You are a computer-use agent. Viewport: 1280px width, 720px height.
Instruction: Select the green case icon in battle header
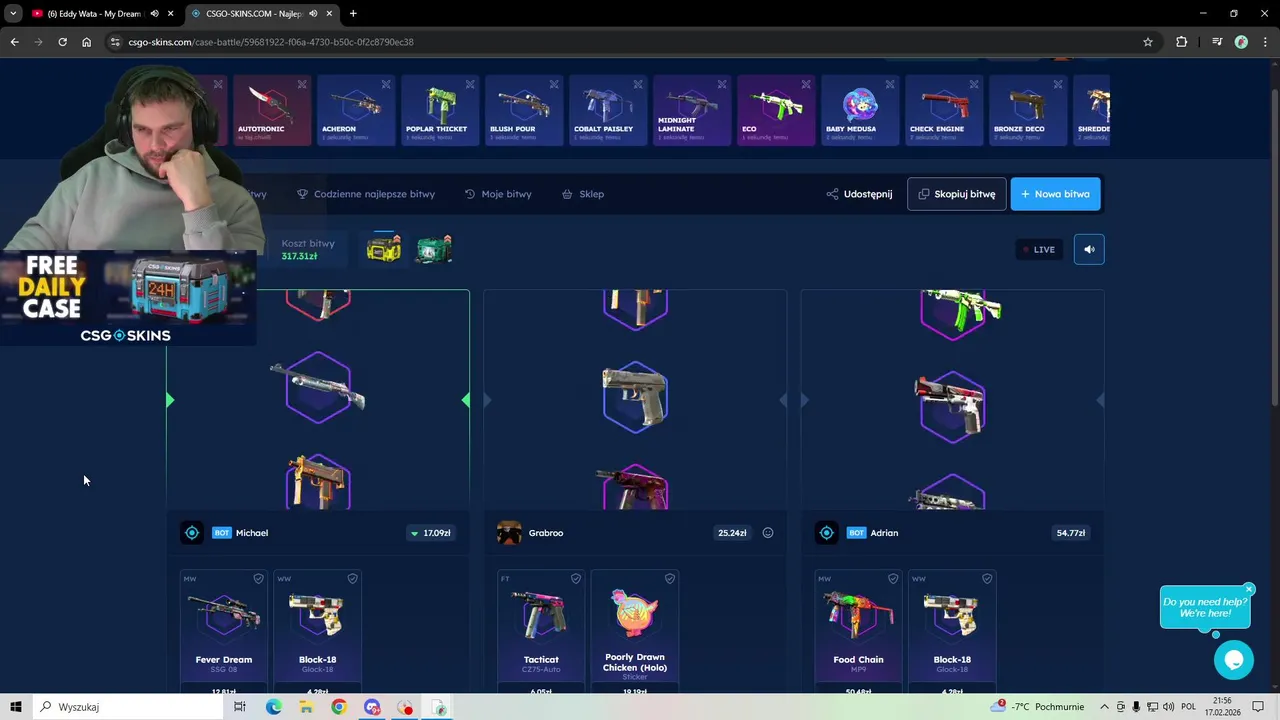434,249
